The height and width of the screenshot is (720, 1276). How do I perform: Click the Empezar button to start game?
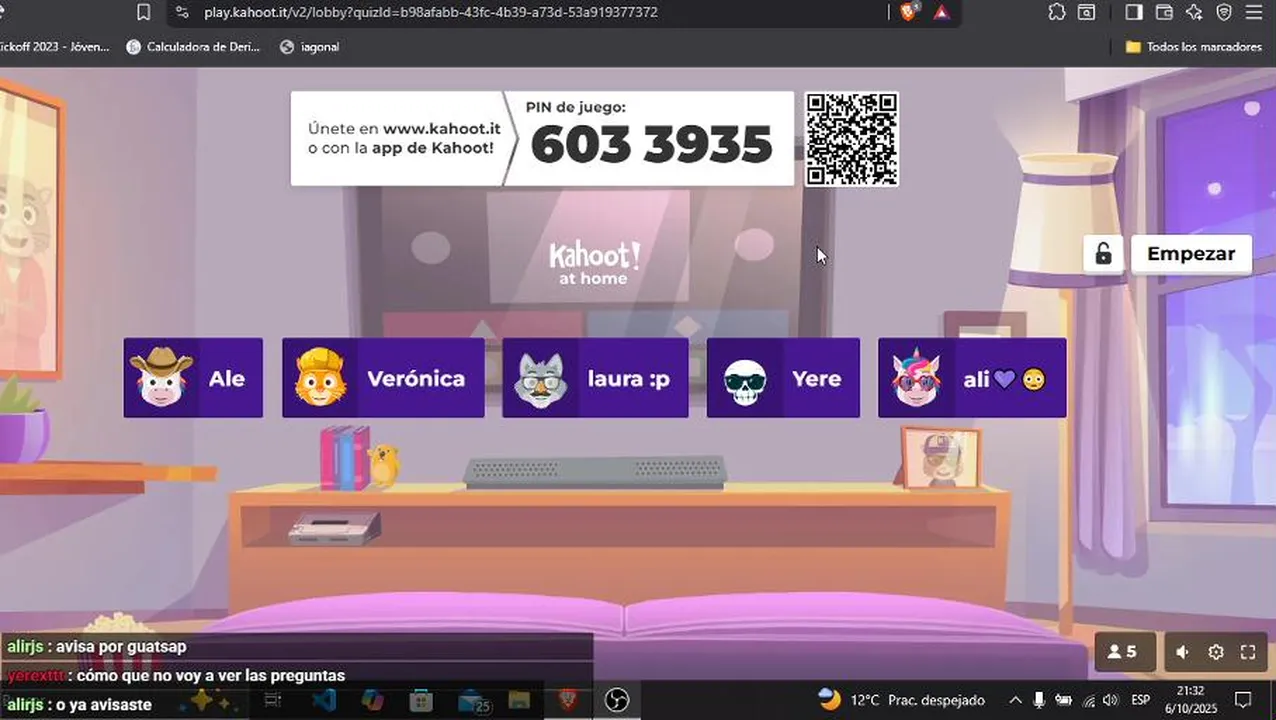click(1190, 254)
